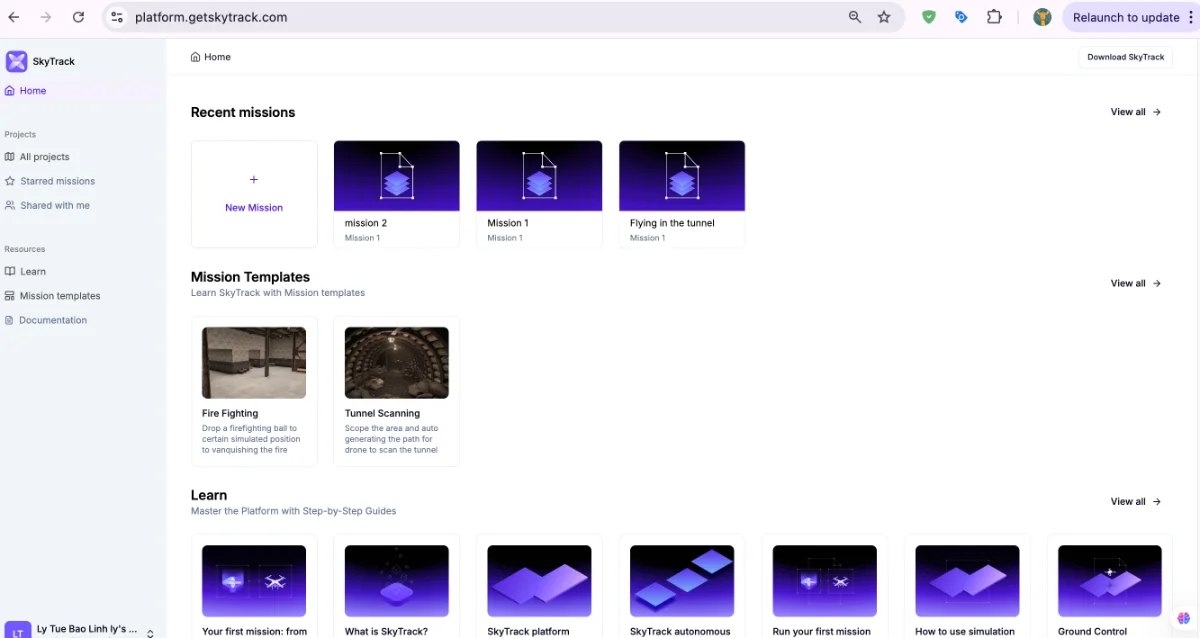Reload the page
1200x638 pixels.
click(x=79, y=17)
